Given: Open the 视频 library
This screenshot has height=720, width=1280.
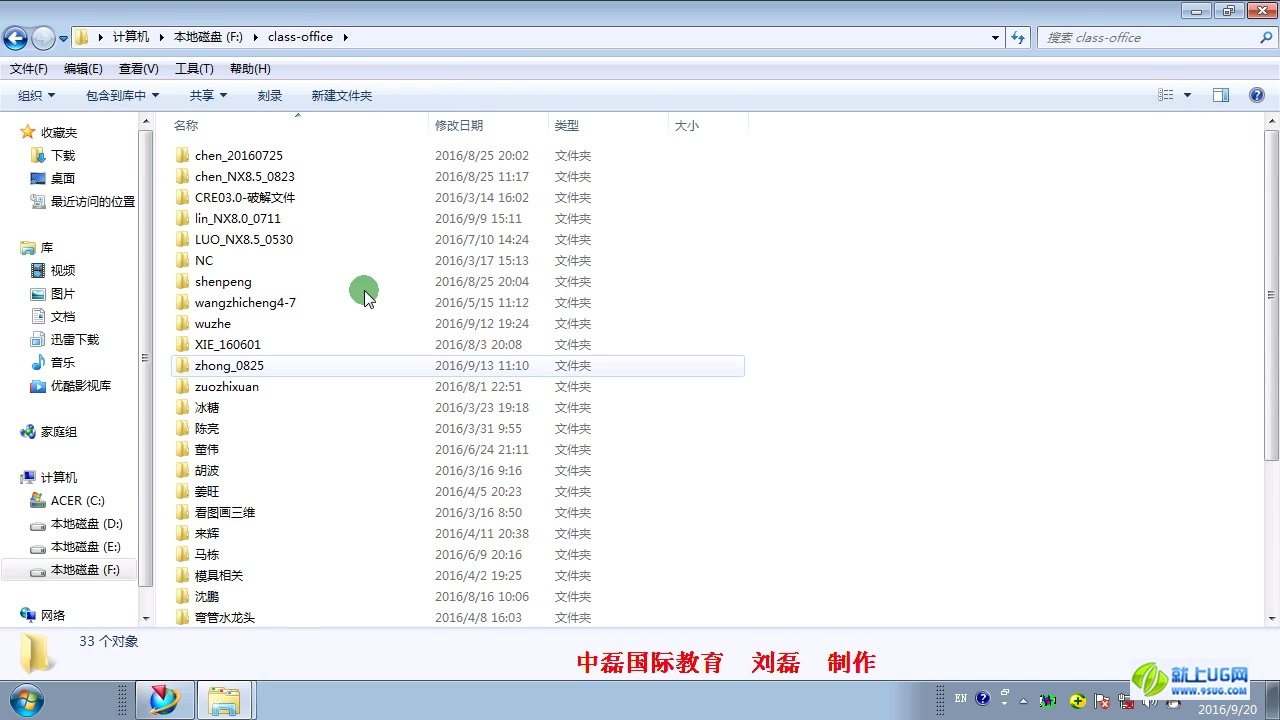Looking at the screenshot, I should (x=63, y=271).
